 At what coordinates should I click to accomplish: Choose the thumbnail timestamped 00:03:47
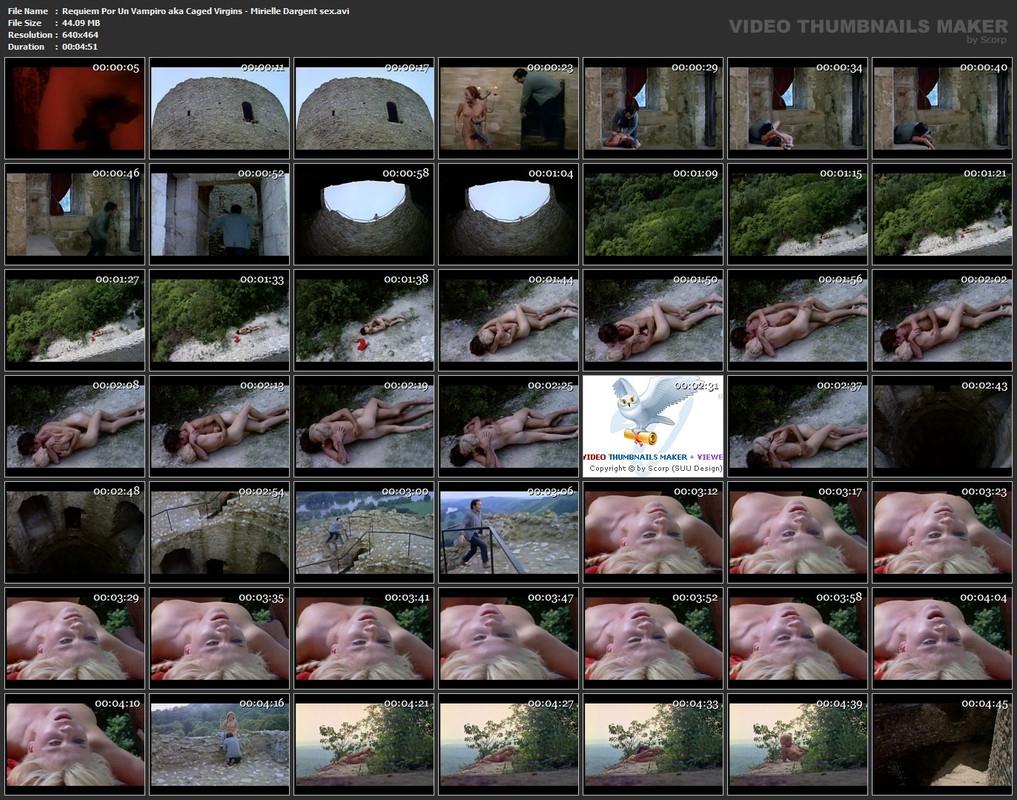coord(509,638)
